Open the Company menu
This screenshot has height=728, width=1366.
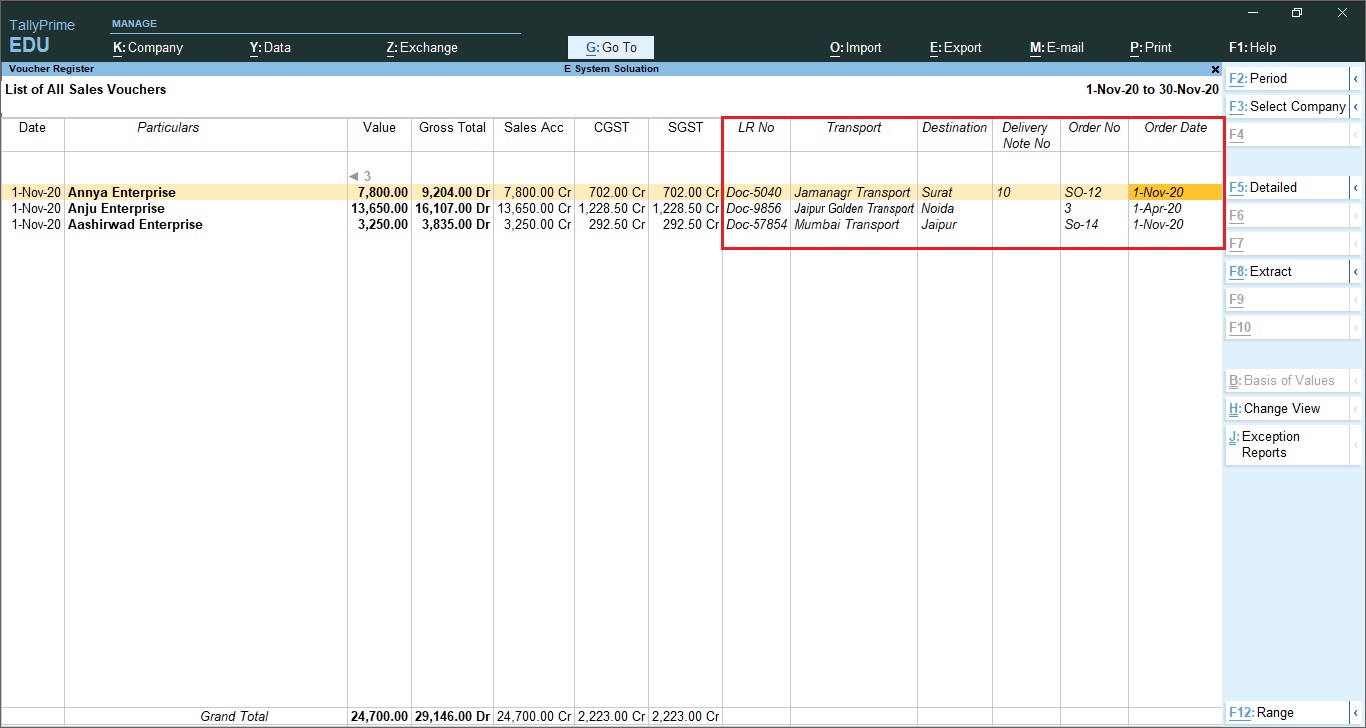pyautogui.click(x=148, y=47)
